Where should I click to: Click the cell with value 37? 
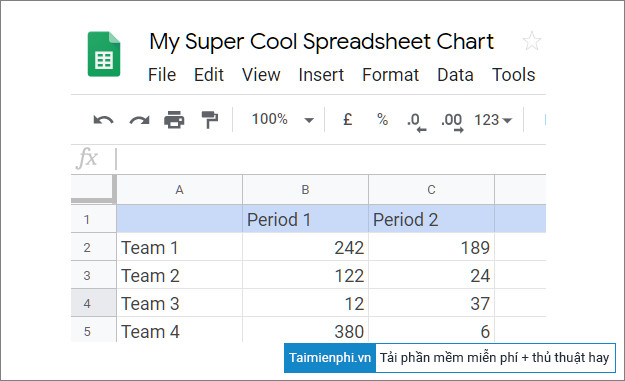point(431,303)
